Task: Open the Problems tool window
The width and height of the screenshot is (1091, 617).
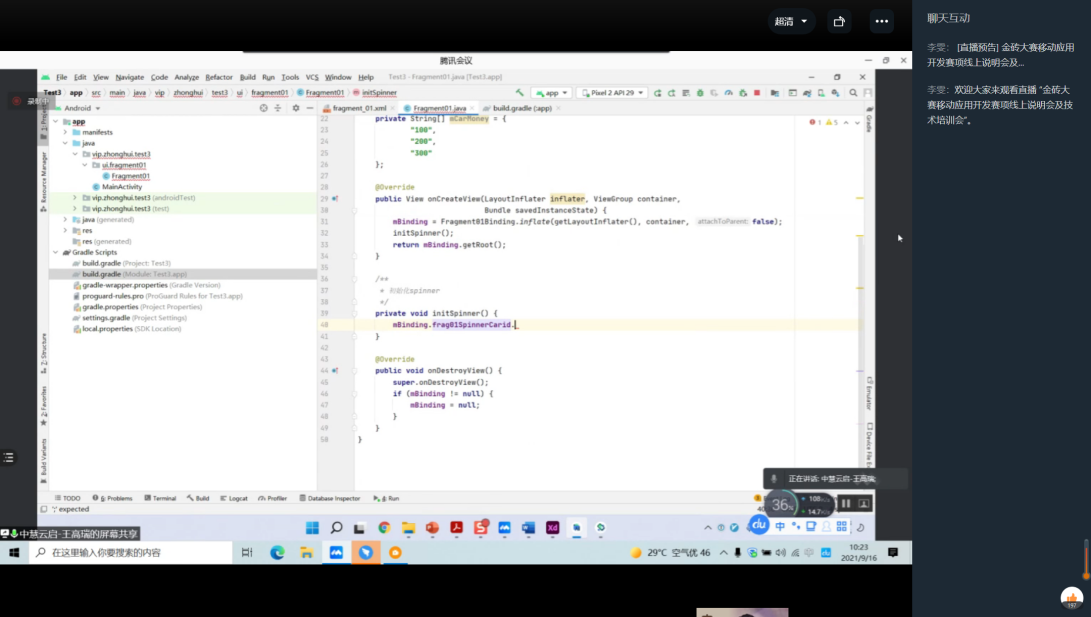Action: tap(113, 498)
